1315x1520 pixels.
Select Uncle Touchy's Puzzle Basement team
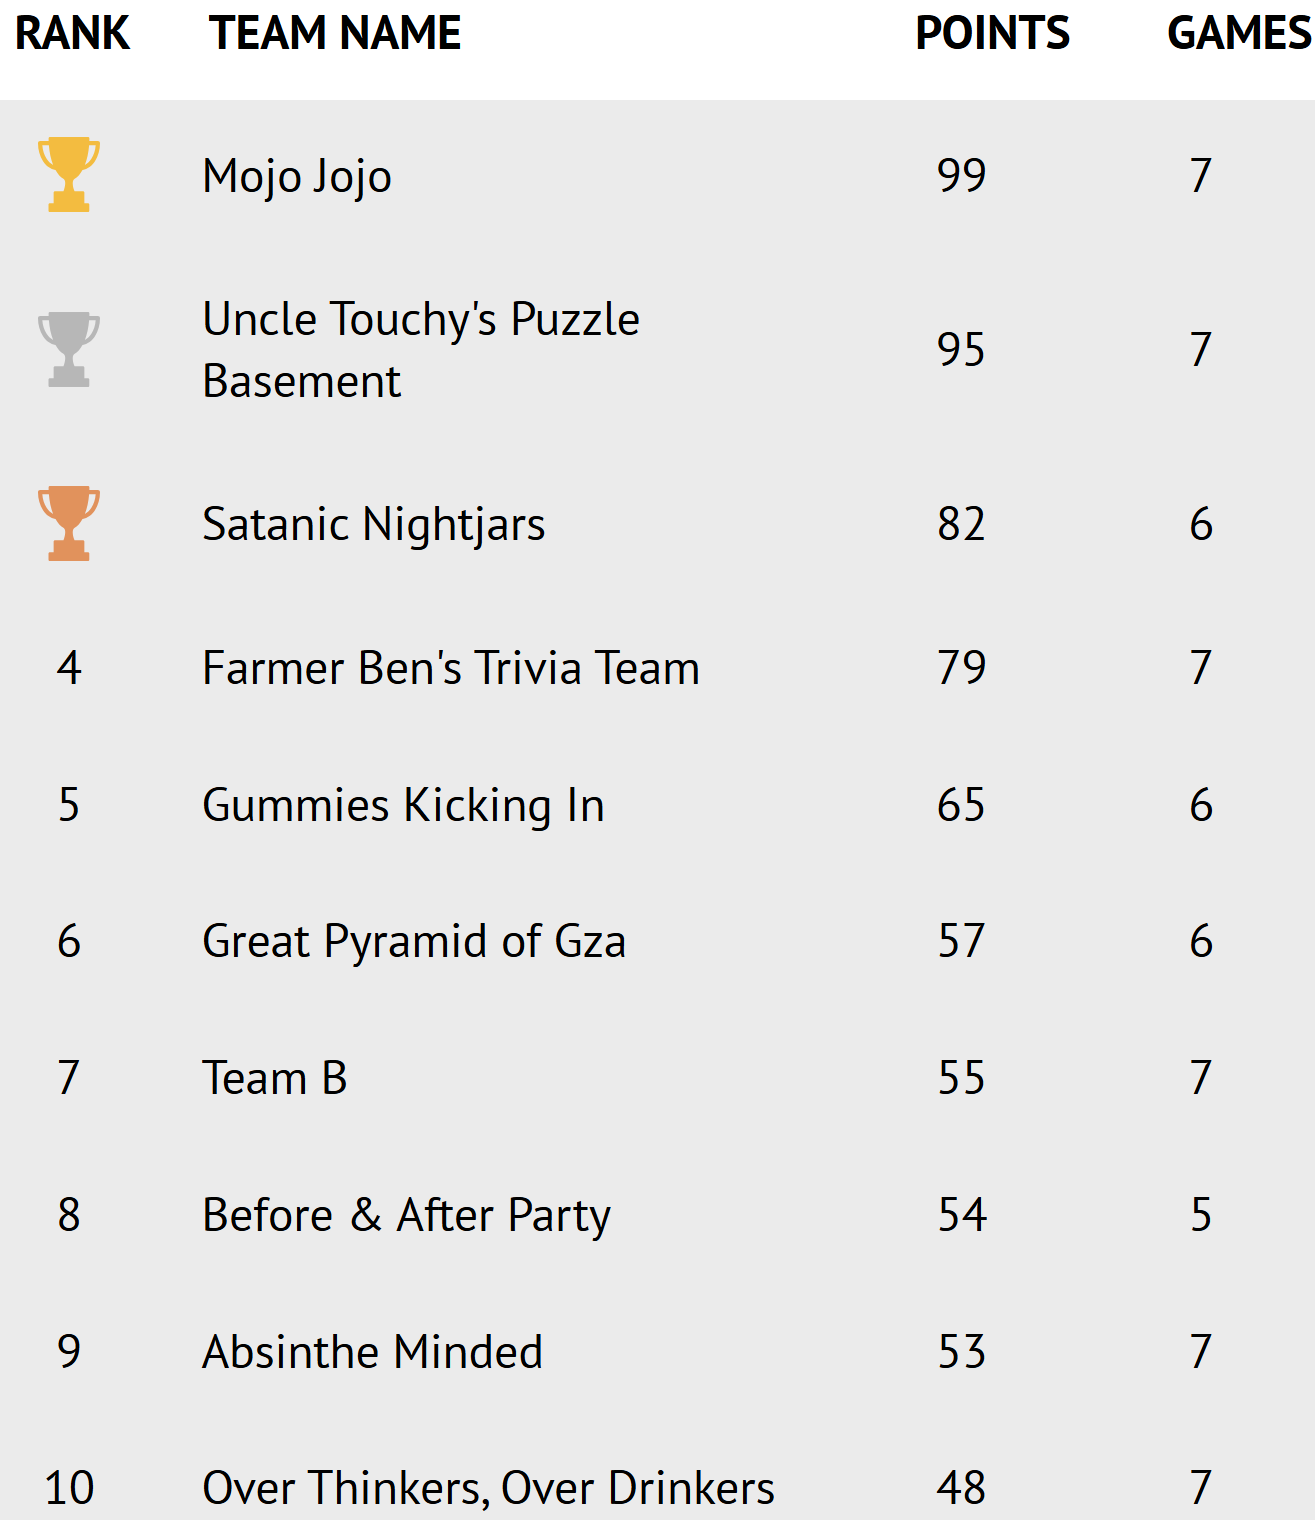point(420,349)
